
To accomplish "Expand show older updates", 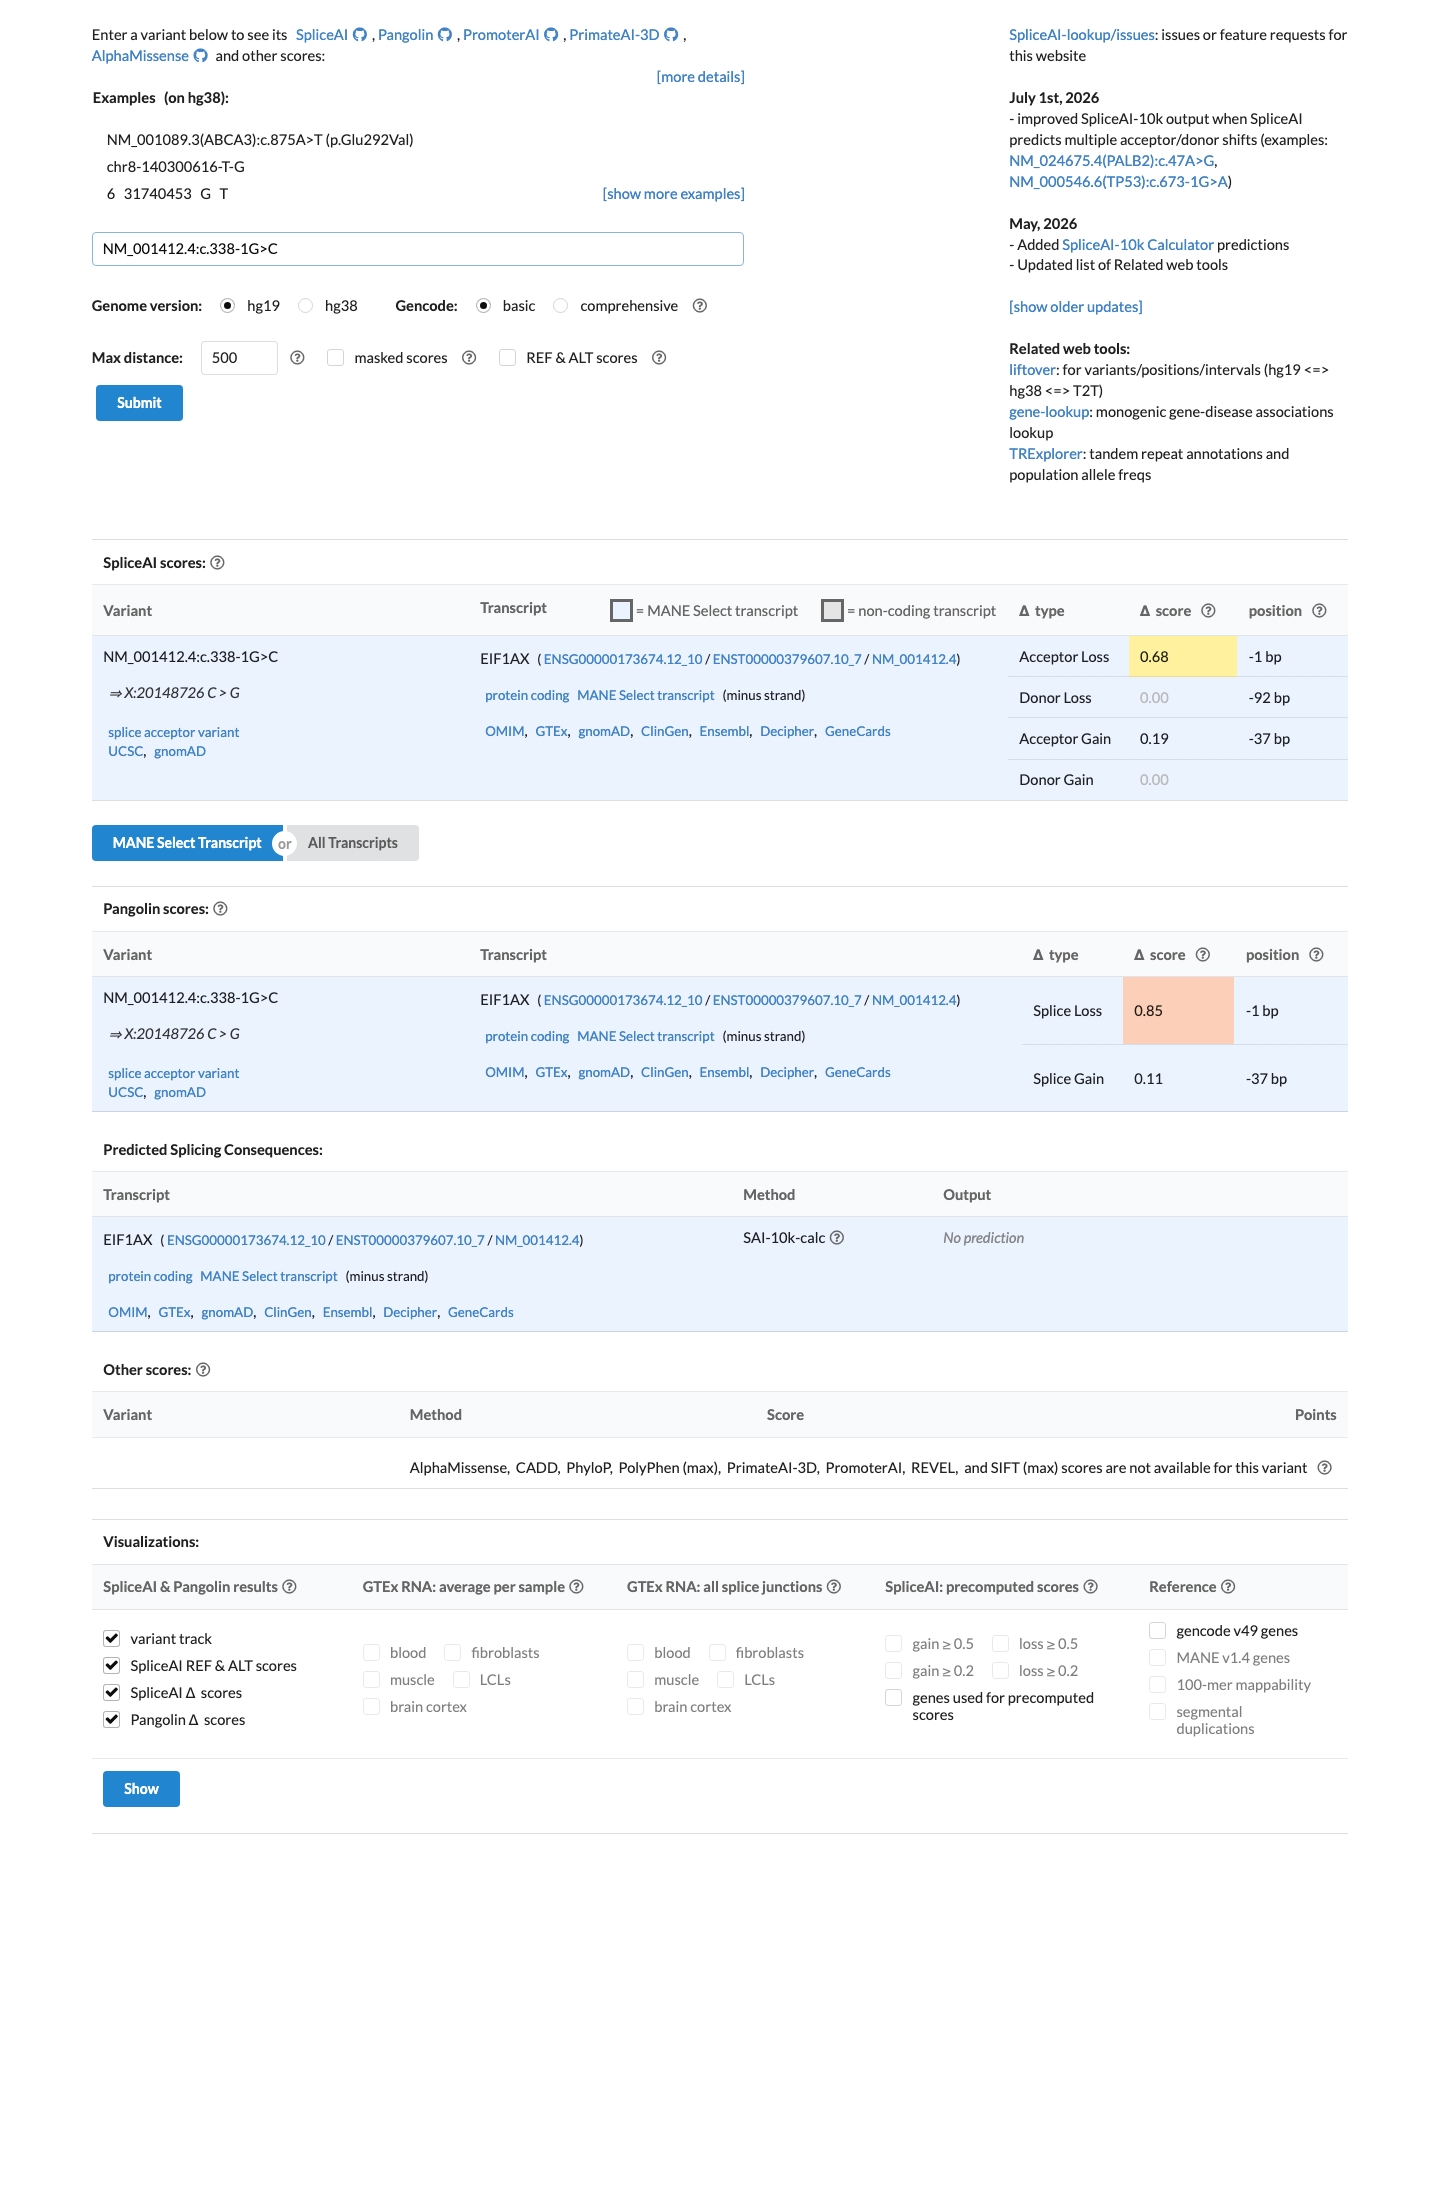I will pos(1075,307).
